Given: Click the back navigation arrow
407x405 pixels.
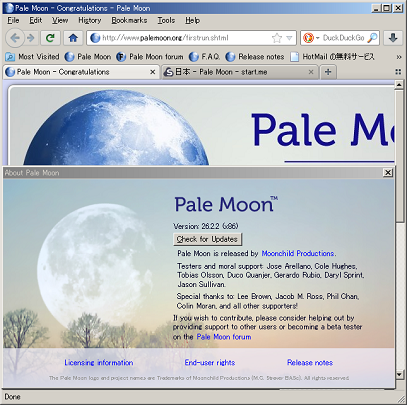Looking at the screenshot, I should pyautogui.click(x=15, y=38).
